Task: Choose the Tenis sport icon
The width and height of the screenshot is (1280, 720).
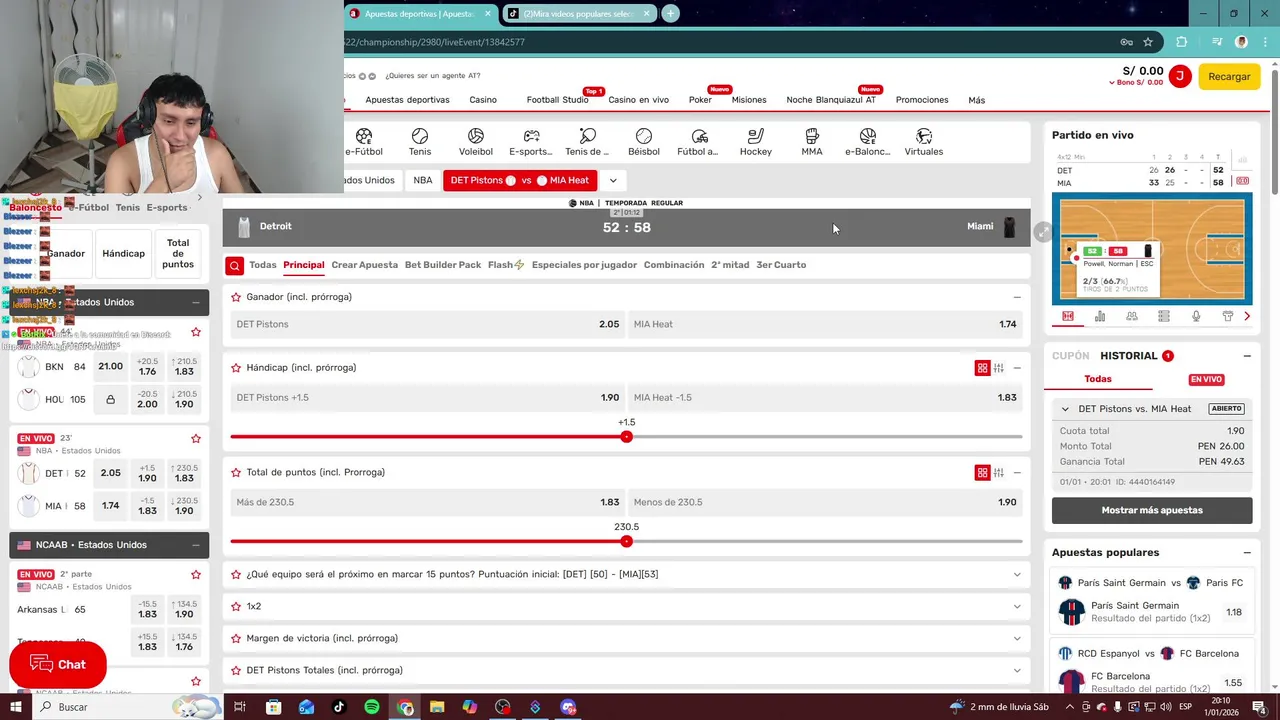Action: [x=420, y=136]
